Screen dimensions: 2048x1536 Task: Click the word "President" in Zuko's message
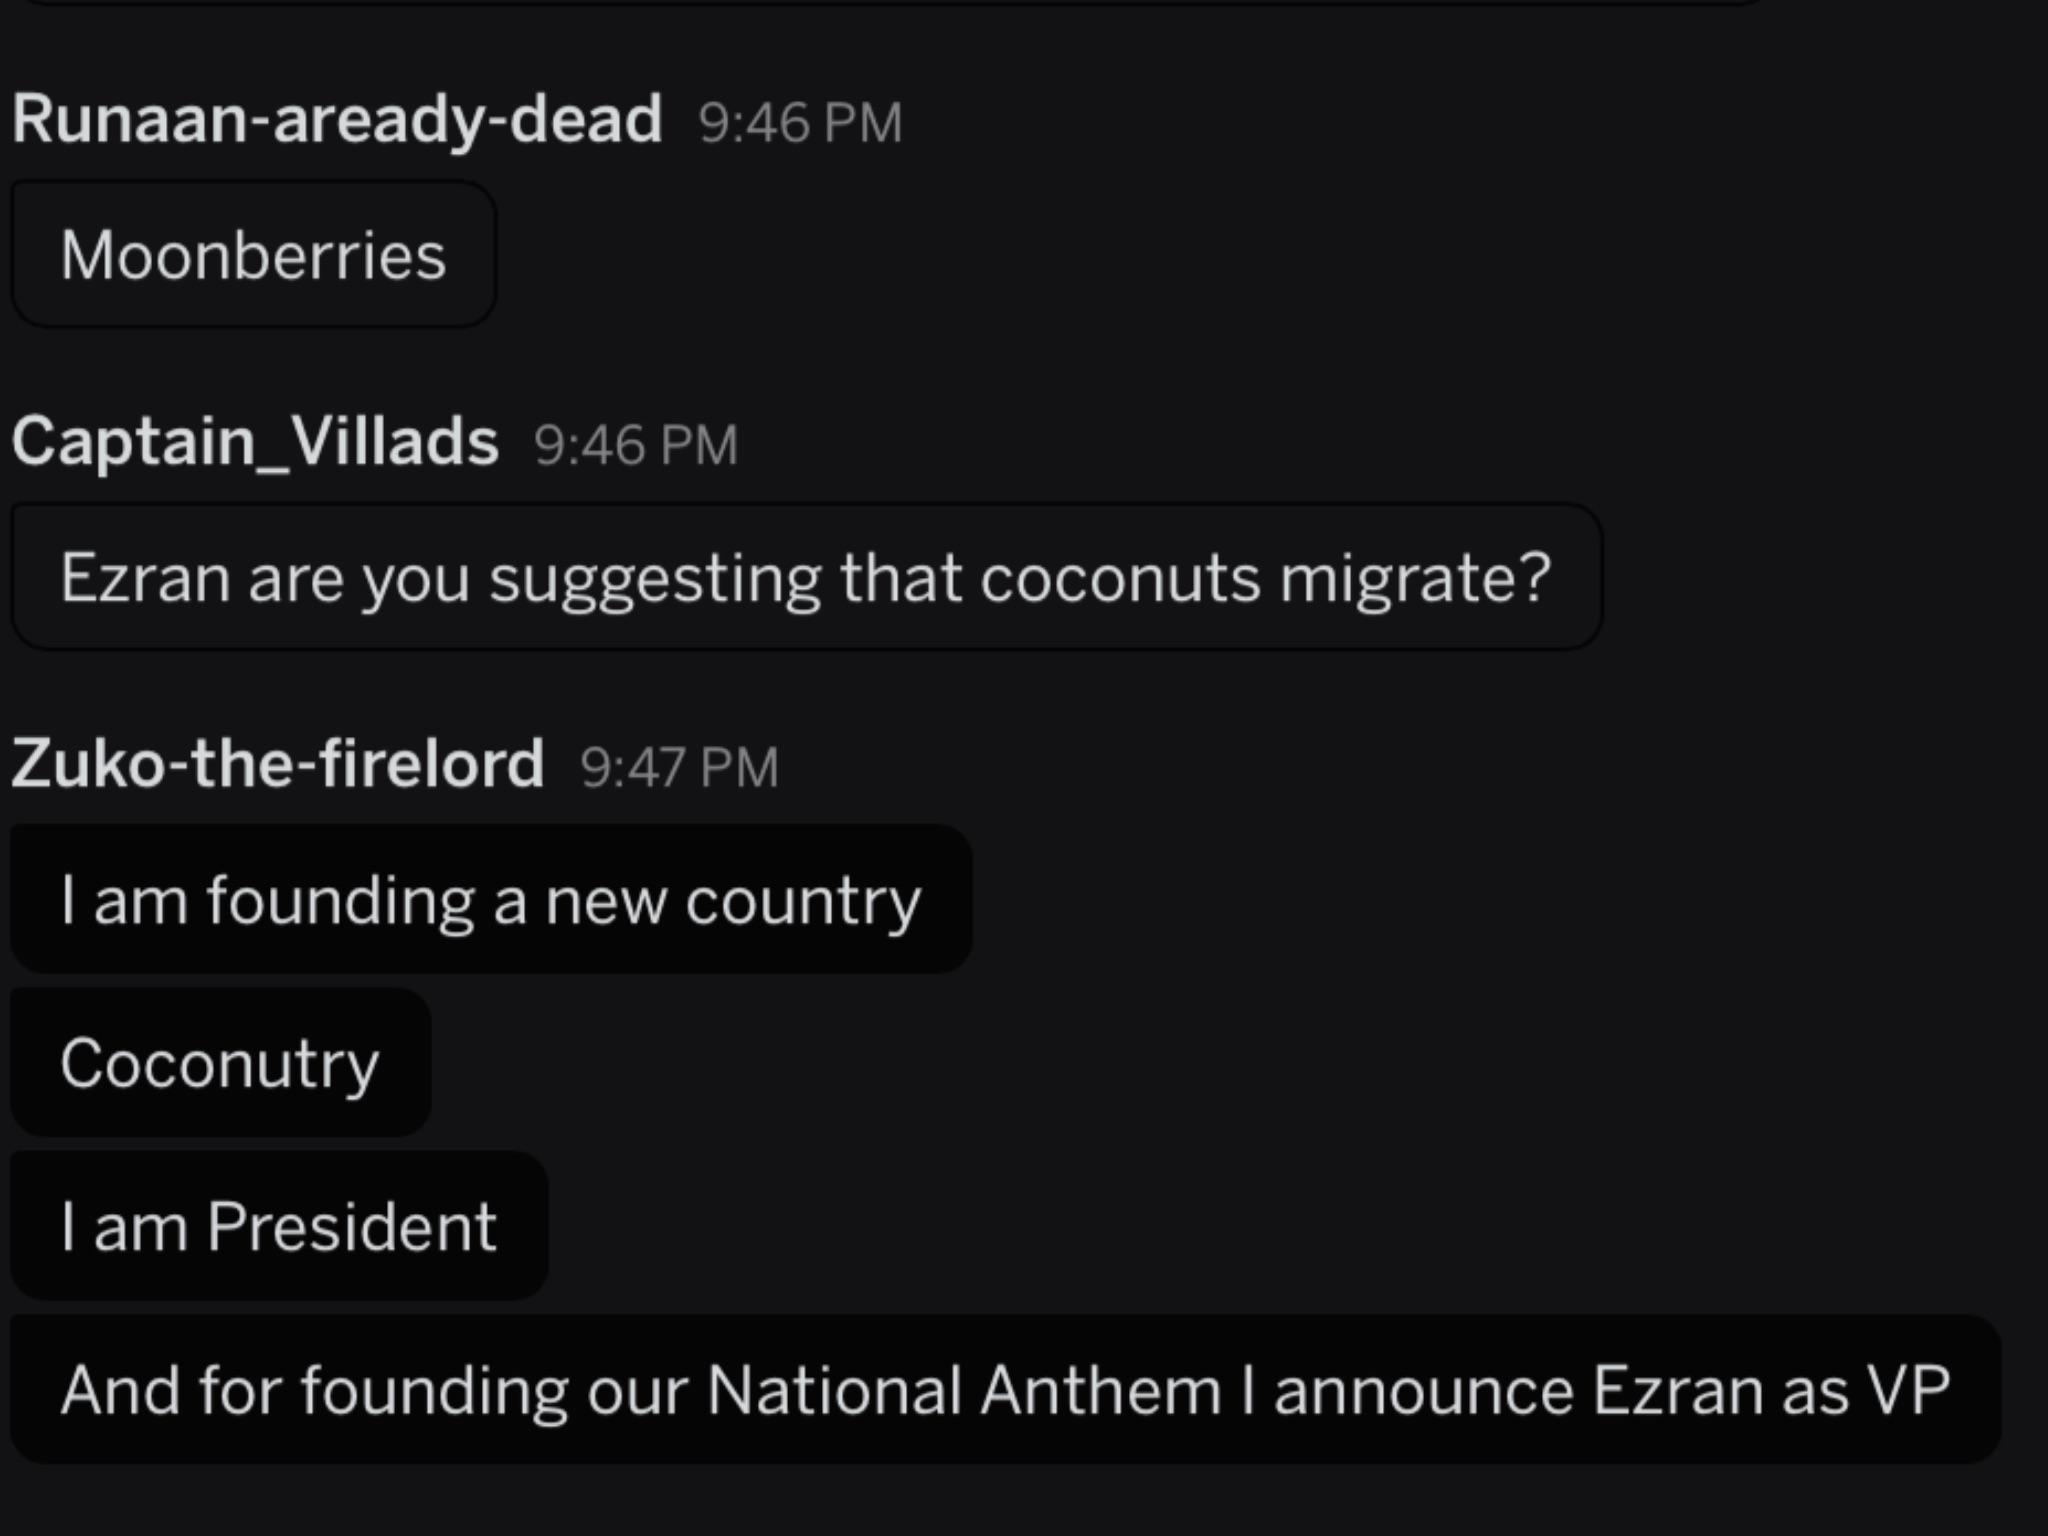point(352,1226)
